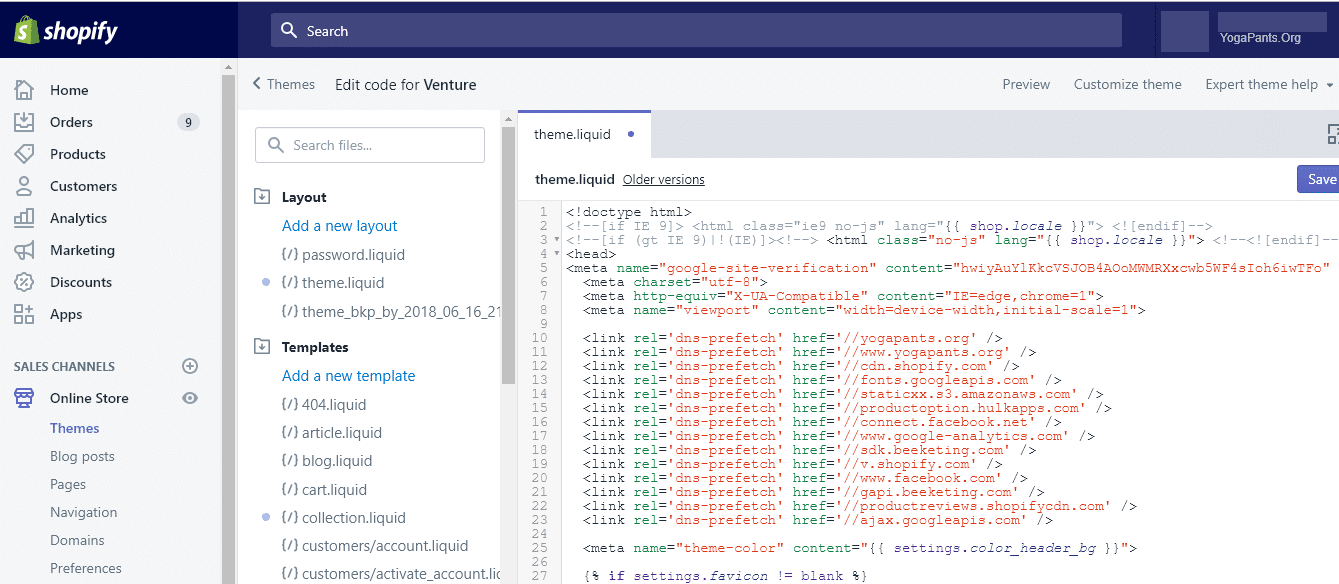
Task: Select Themes under Online Store
Action: (x=75, y=428)
